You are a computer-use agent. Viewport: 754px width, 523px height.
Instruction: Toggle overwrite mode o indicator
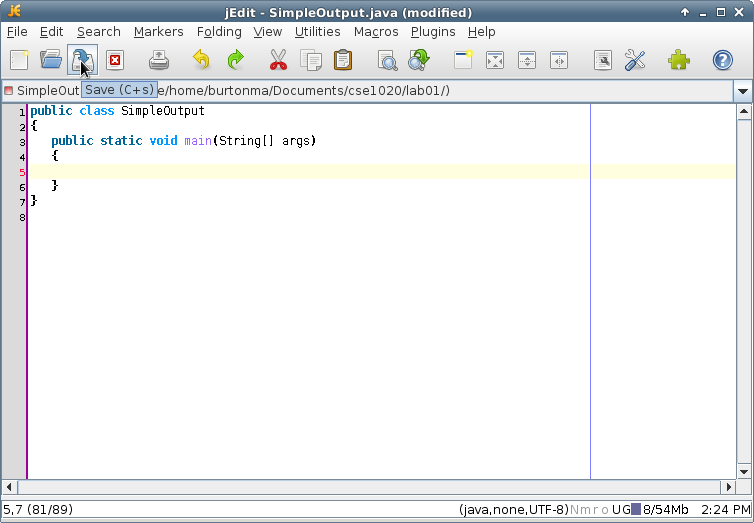605,510
